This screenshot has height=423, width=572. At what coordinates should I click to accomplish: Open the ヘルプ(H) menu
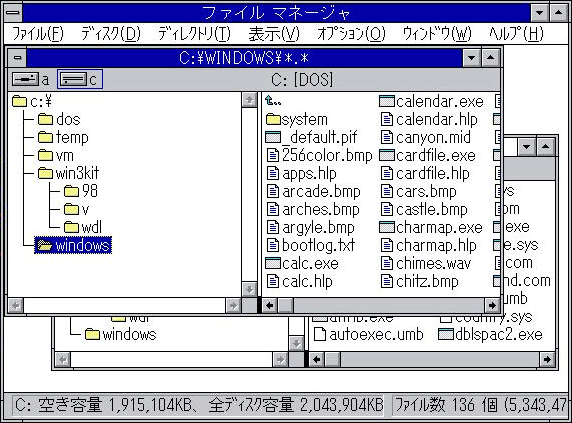pyautogui.click(x=516, y=34)
